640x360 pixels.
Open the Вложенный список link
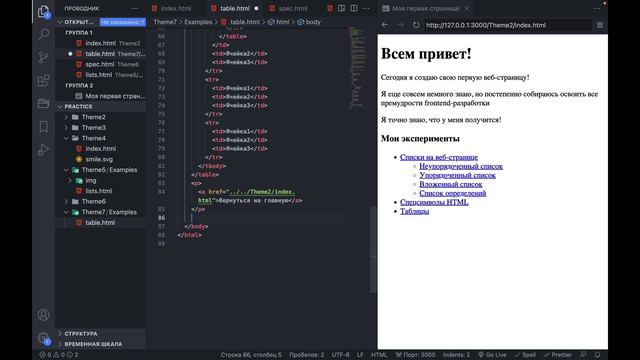[x=451, y=184]
